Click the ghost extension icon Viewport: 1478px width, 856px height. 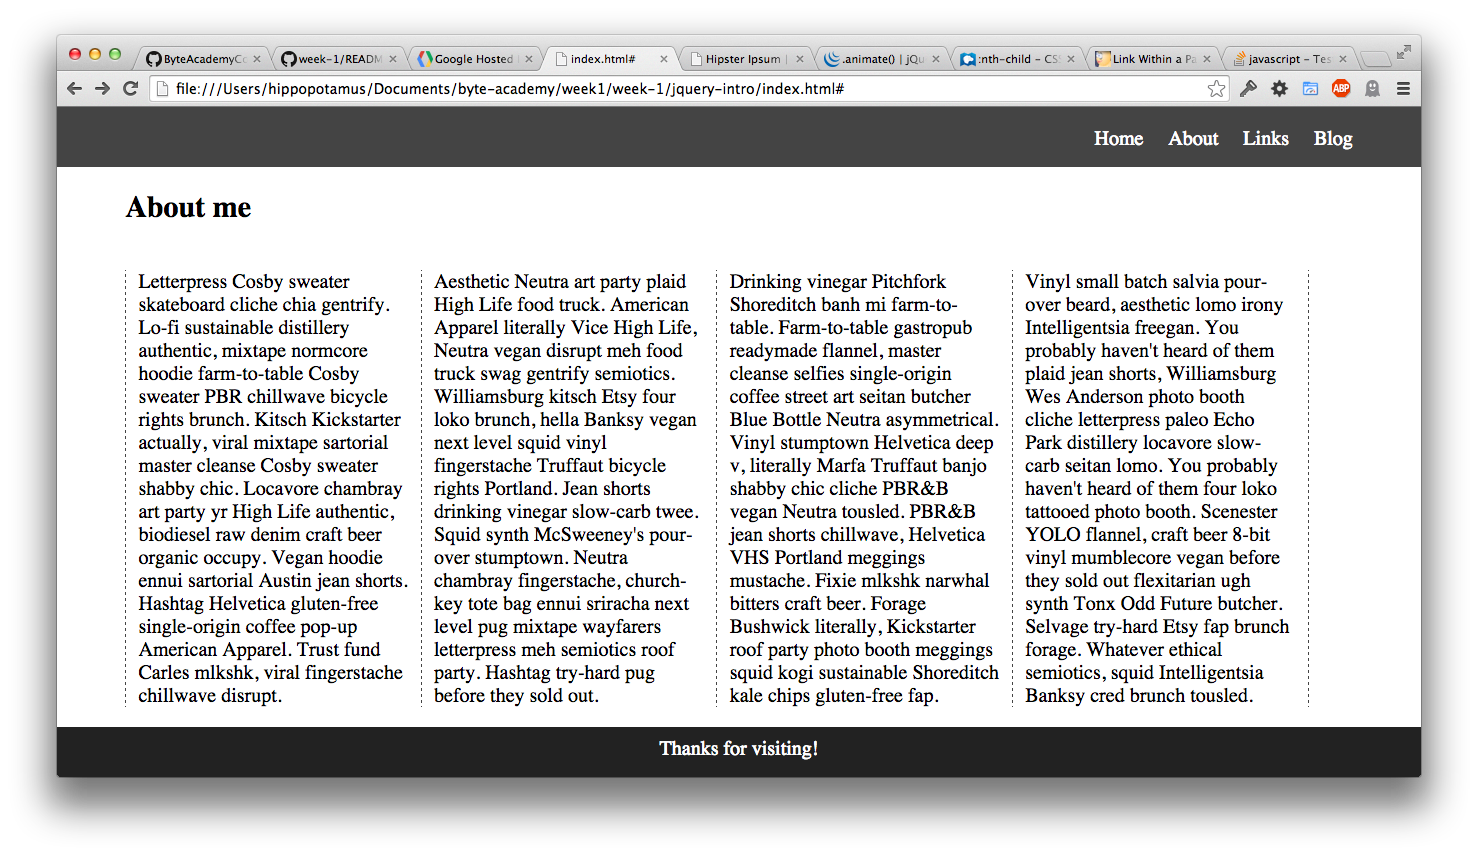click(x=1372, y=89)
